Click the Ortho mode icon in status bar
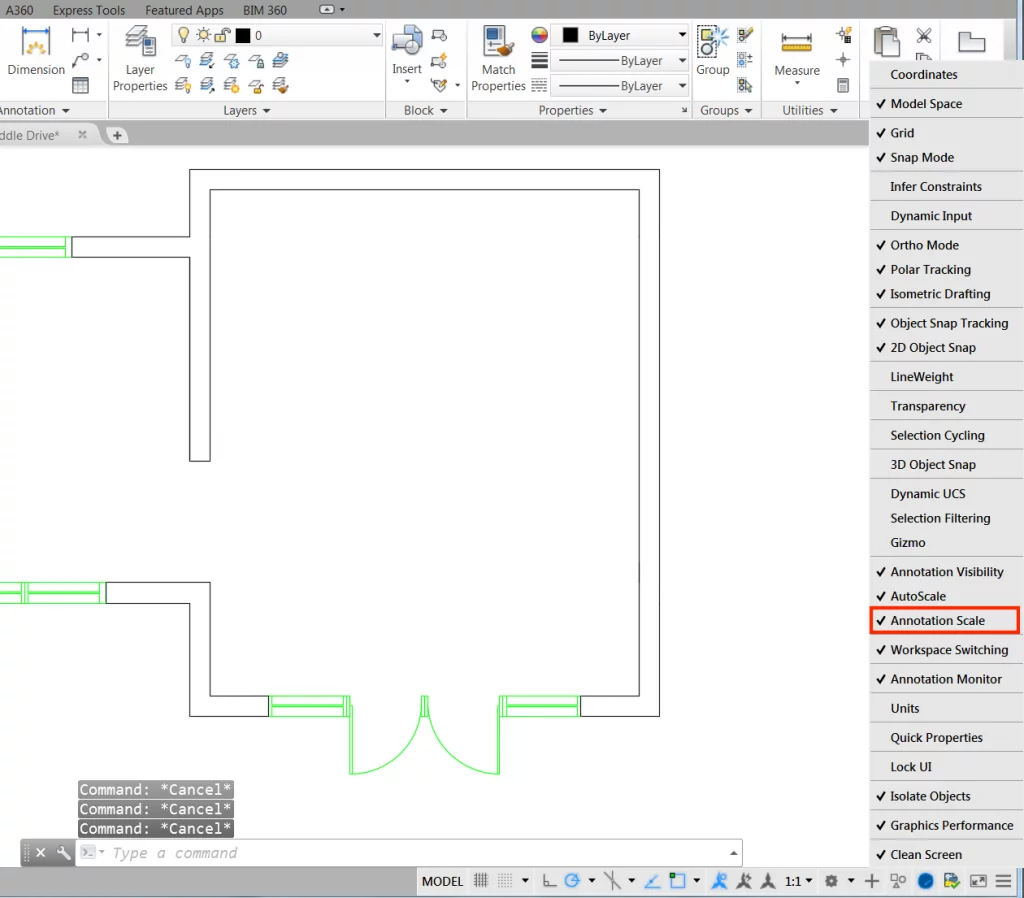The height and width of the screenshot is (898, 1024). [x=548, y=881]
